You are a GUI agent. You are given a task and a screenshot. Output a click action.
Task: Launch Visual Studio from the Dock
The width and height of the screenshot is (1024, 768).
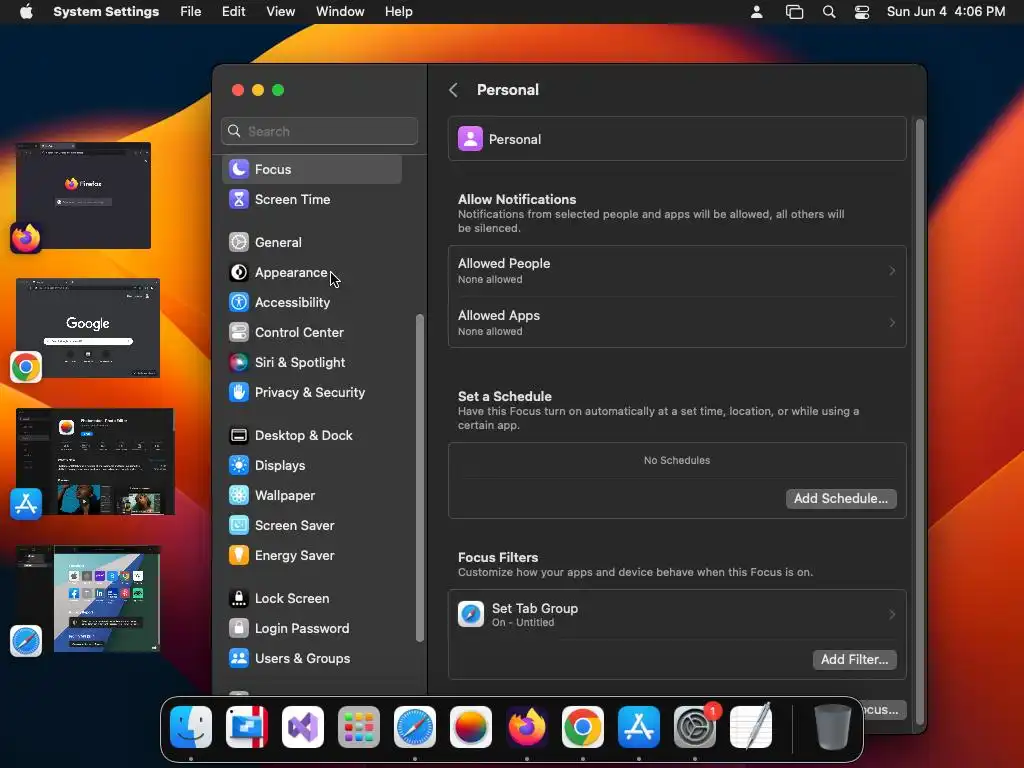tap(303, 727)
